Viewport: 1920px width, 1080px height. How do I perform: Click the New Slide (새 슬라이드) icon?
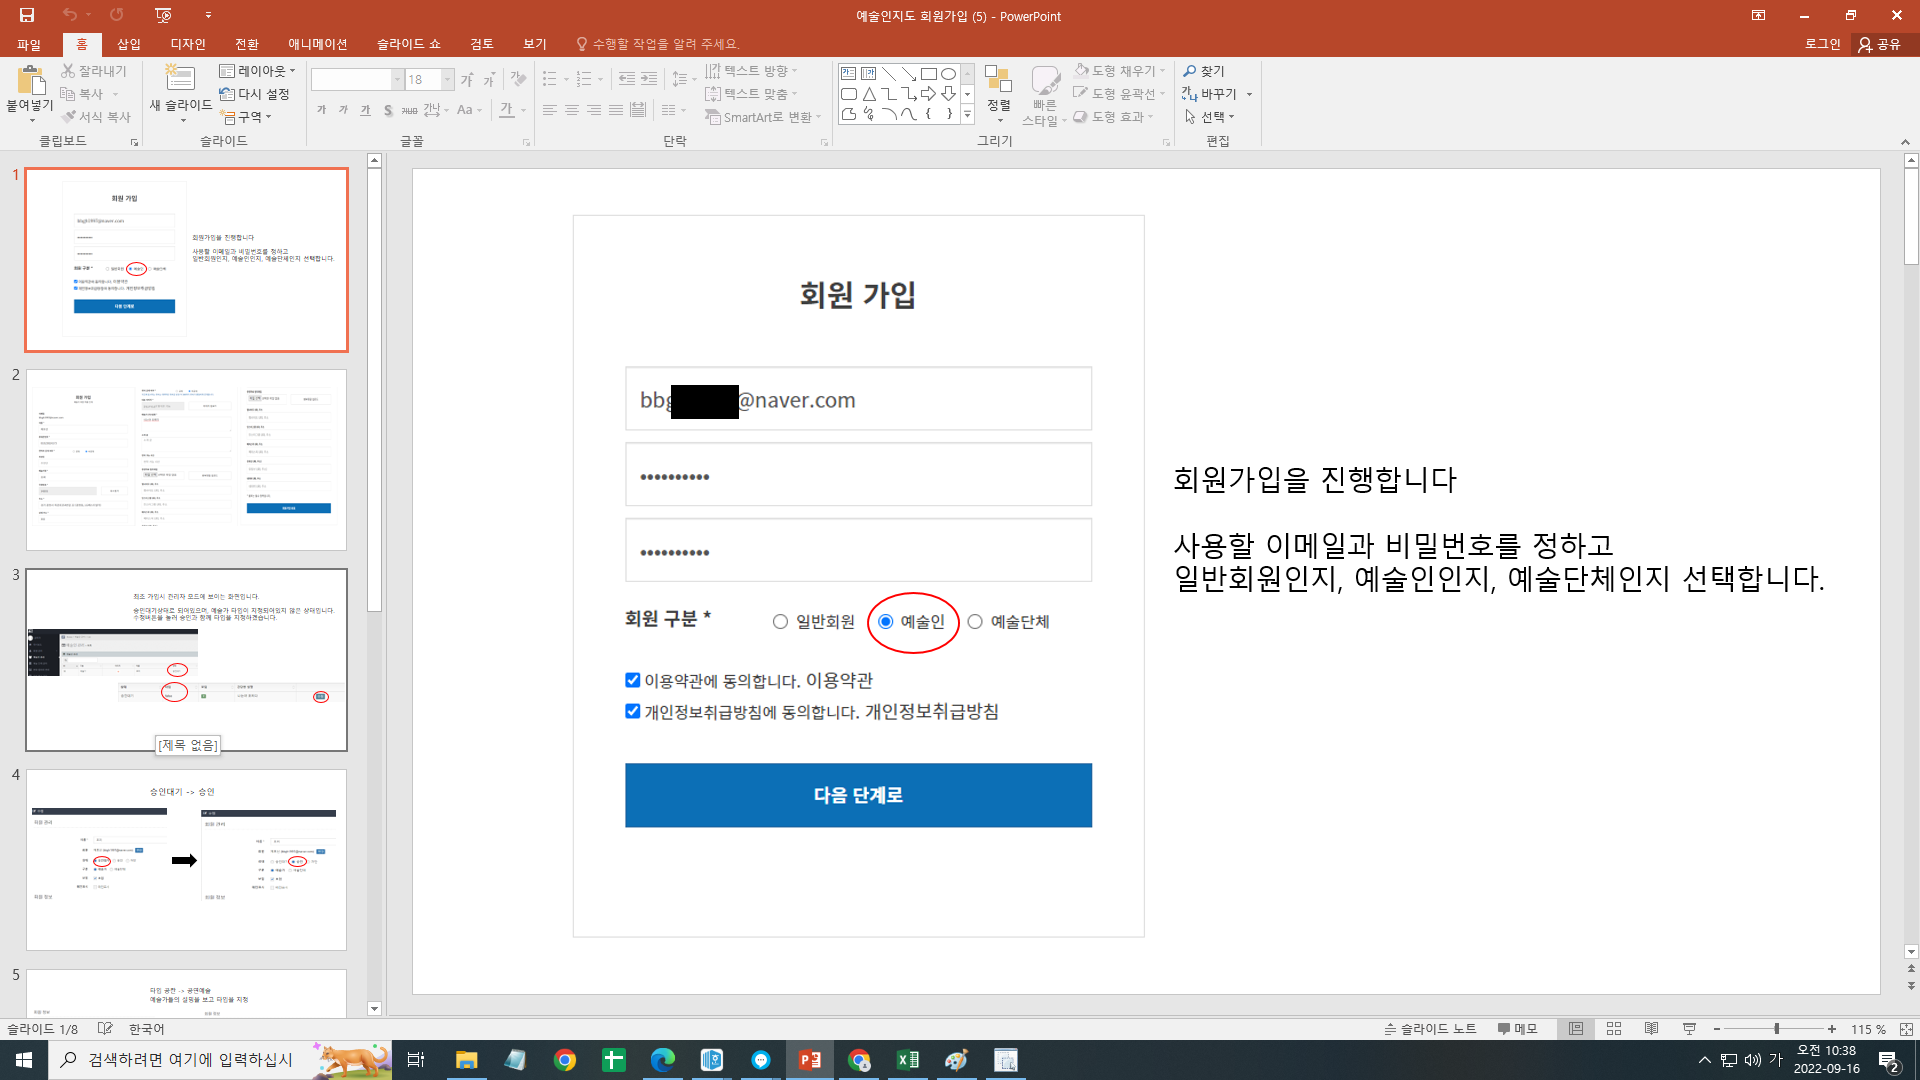pos(180,78)
